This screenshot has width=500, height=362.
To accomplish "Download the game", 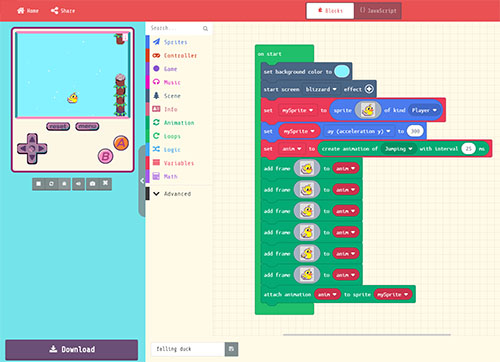I will (x=72, y=350).
